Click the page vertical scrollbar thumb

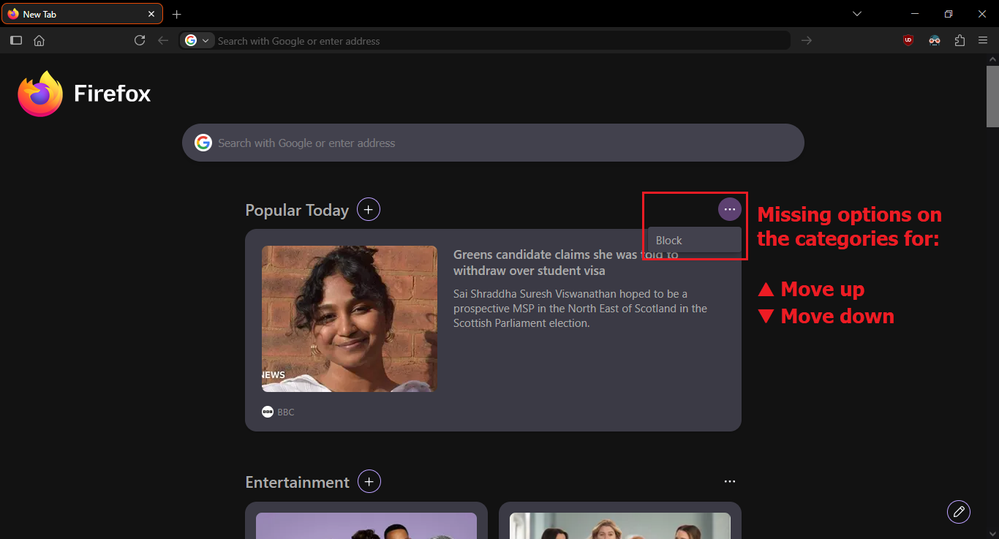993,96
